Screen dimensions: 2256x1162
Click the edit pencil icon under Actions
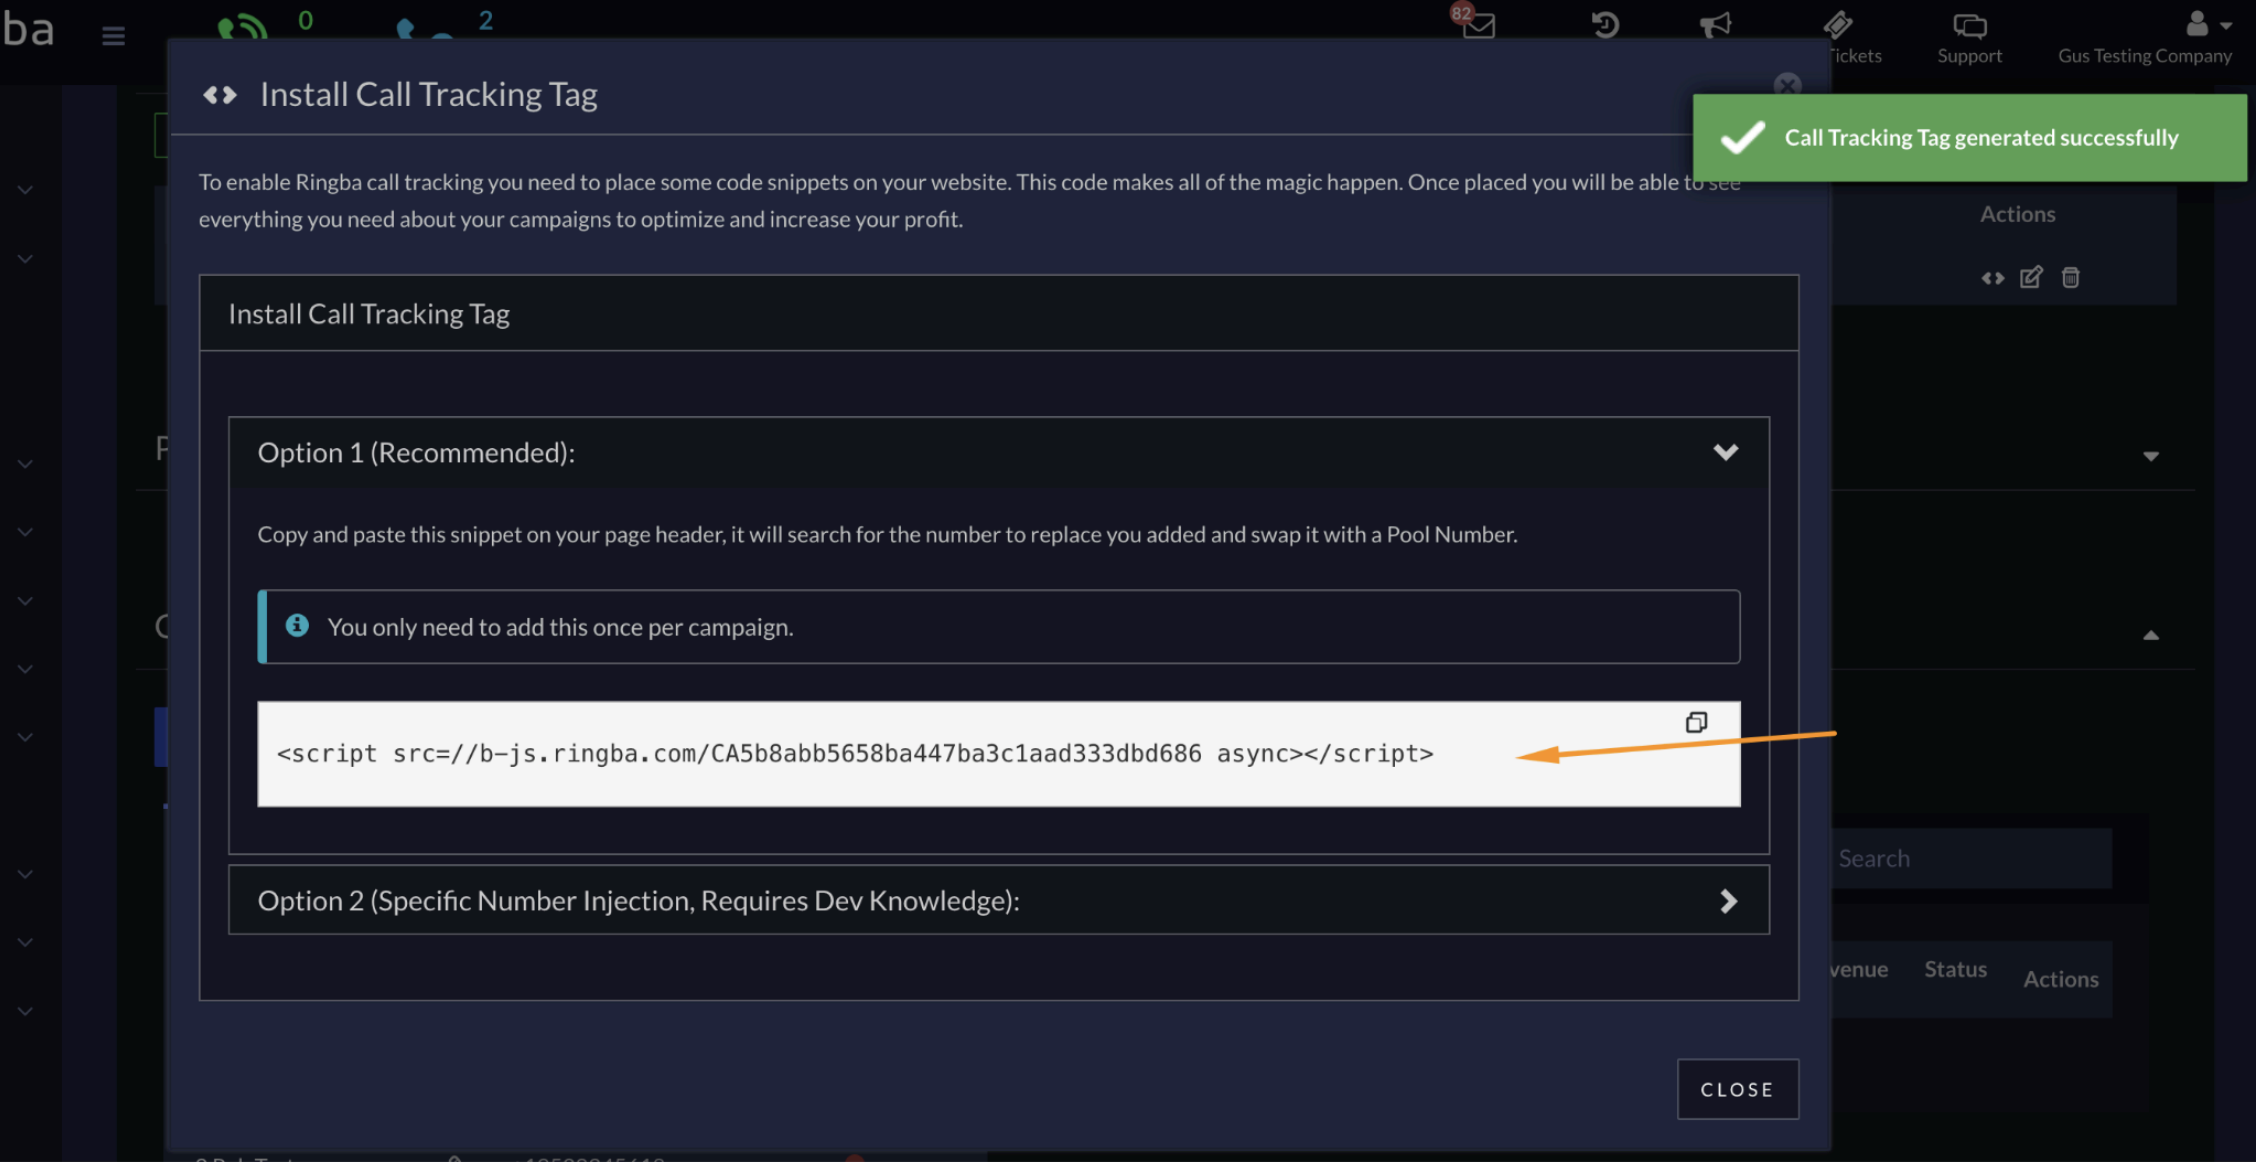[x=2030, y=277]
